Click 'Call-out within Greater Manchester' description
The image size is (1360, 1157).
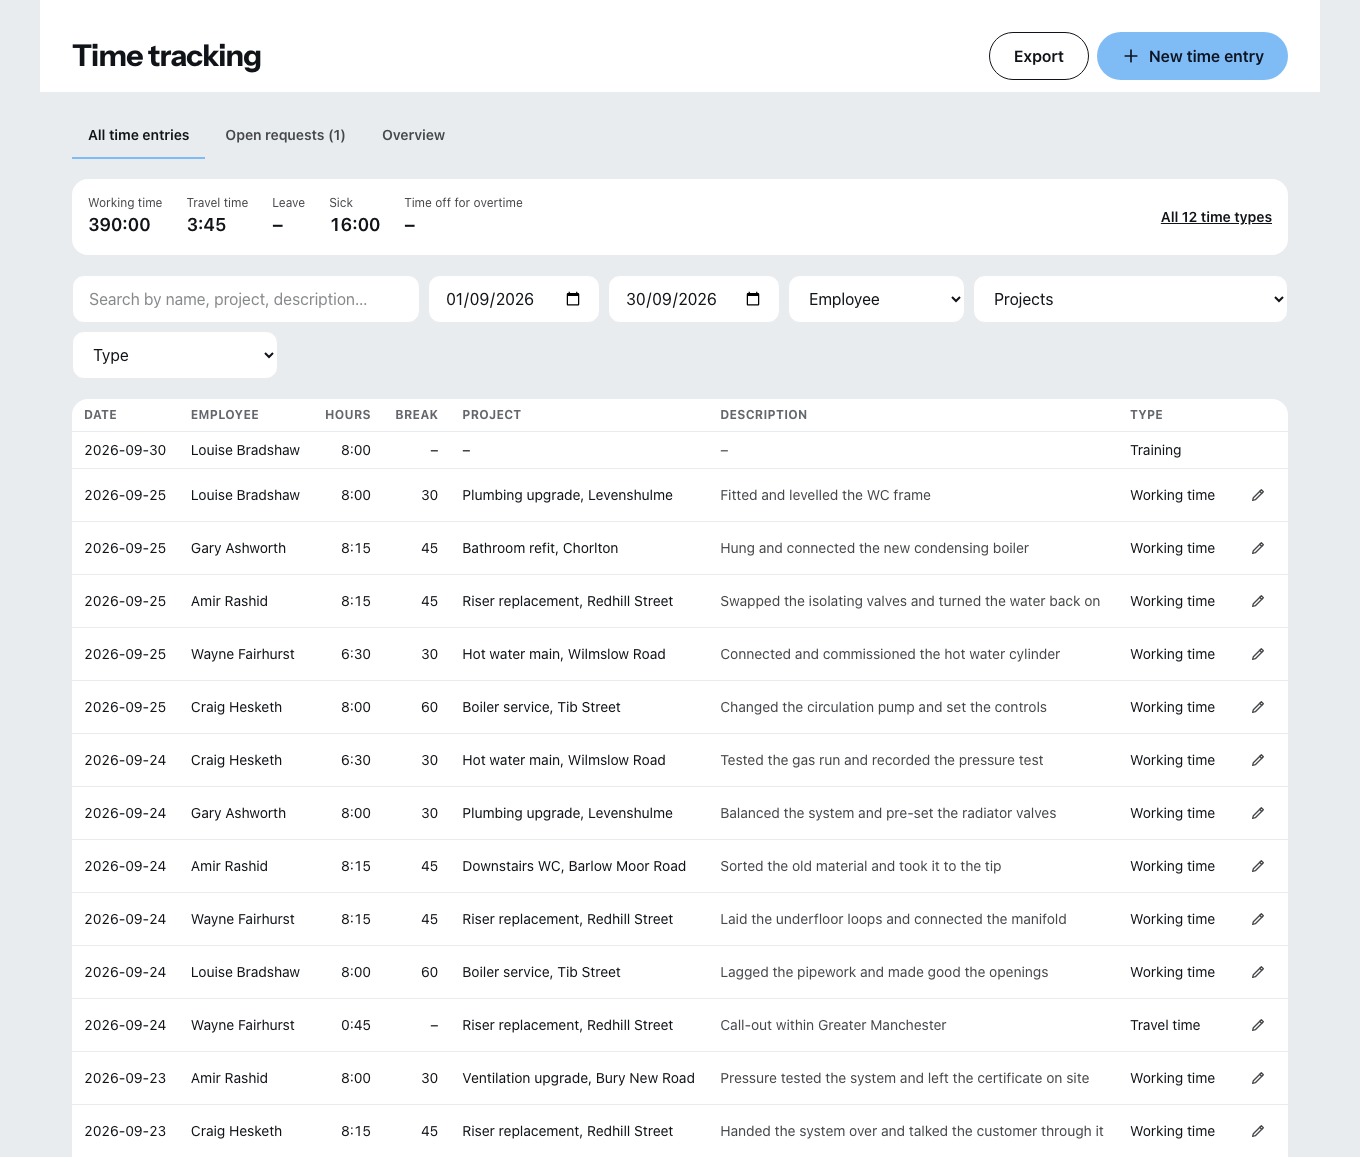833,1025
